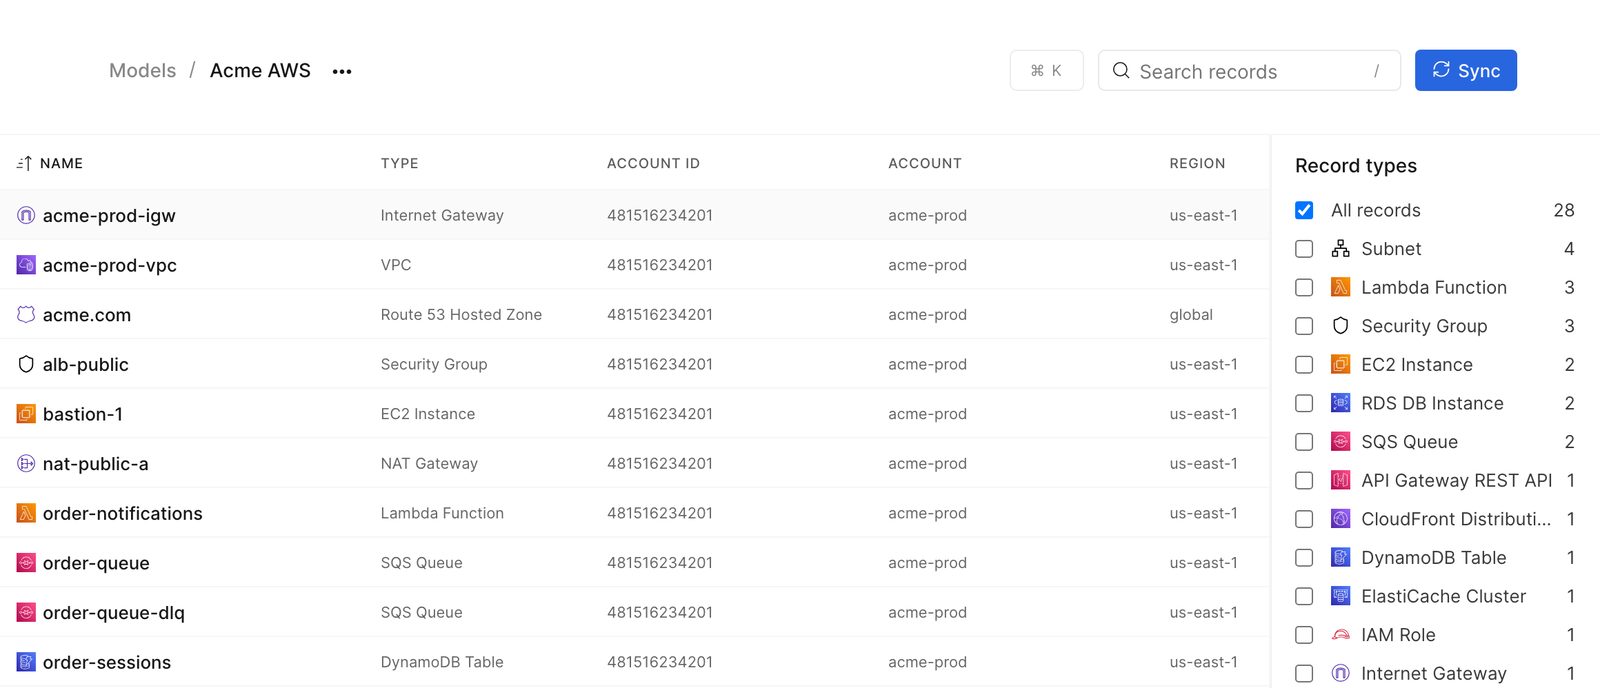Image resolution: width=1600 pixels, height=688 pixels.
Task: Click the 'nat-public-a' name text
Action: click(x=95, y=464)
